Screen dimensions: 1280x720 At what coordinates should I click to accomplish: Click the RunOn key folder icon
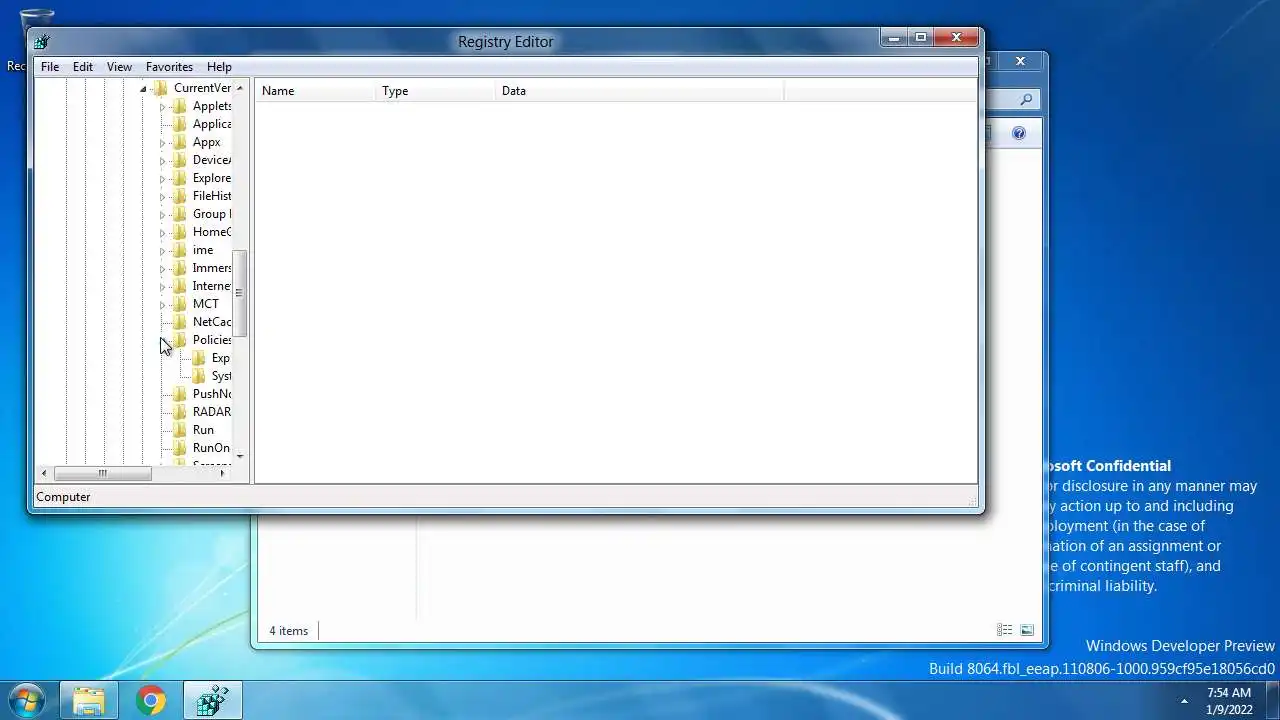point(180,448)
